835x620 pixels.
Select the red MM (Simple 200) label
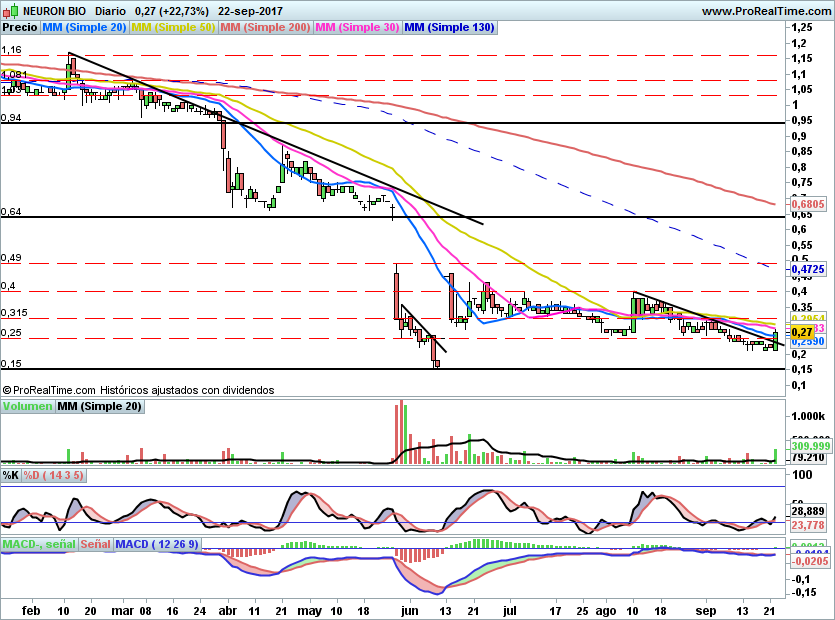(265, 28)
